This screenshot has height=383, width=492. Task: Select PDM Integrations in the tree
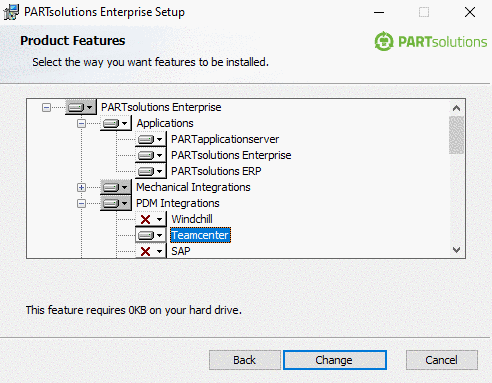(x=178, y=203)
